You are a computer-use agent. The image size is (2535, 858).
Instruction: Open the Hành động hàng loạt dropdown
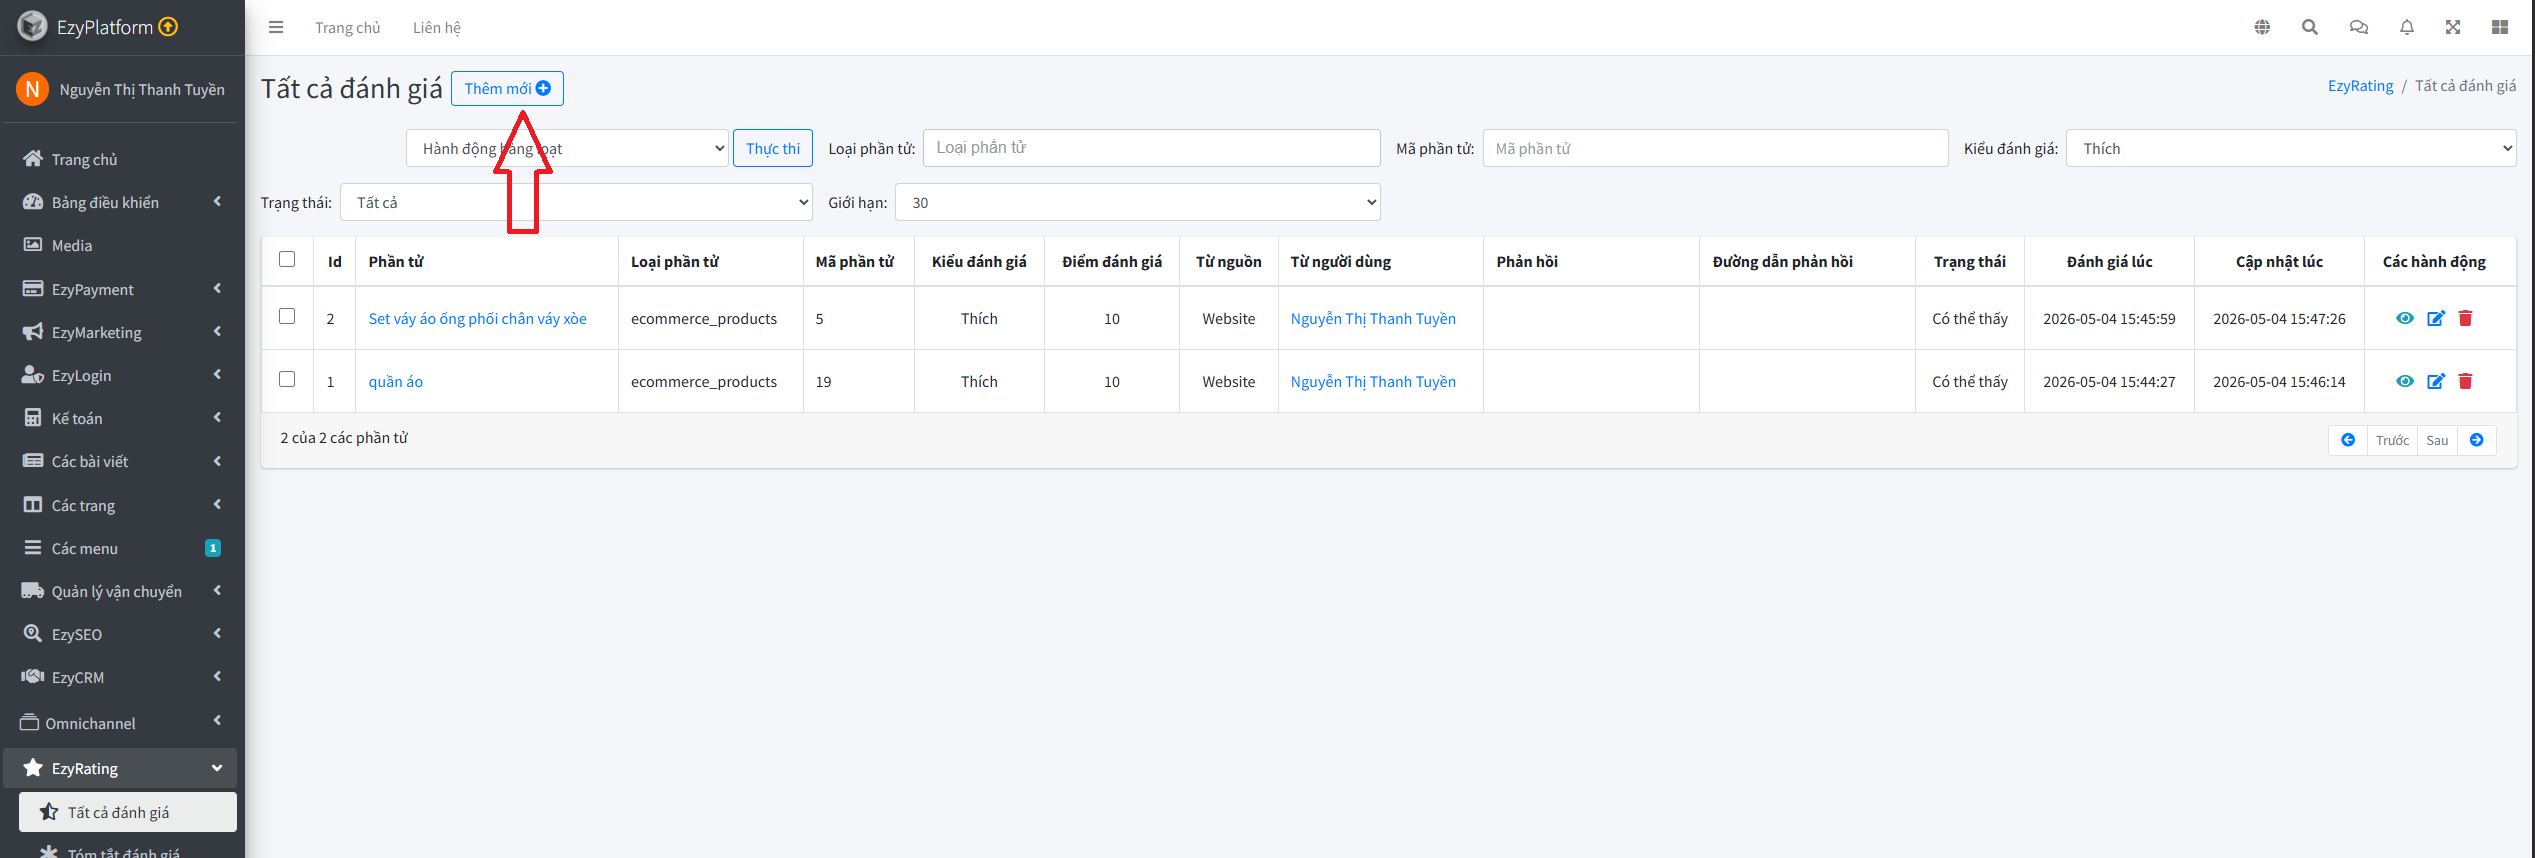(567, 148)
